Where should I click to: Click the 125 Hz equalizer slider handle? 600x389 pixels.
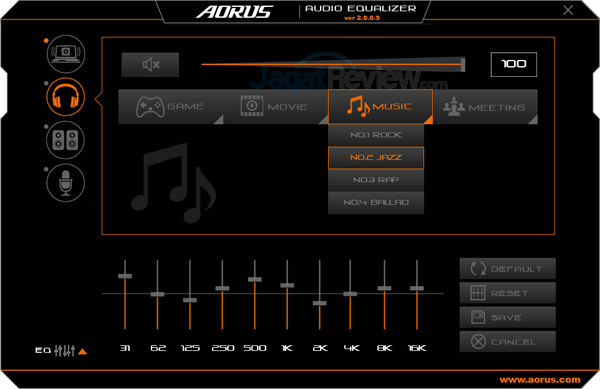tap(190, 300)
